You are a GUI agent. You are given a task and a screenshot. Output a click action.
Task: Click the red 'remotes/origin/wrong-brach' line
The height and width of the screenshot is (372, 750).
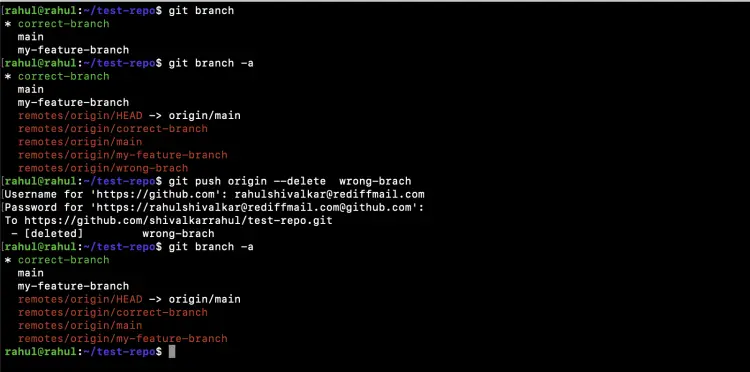103,168
